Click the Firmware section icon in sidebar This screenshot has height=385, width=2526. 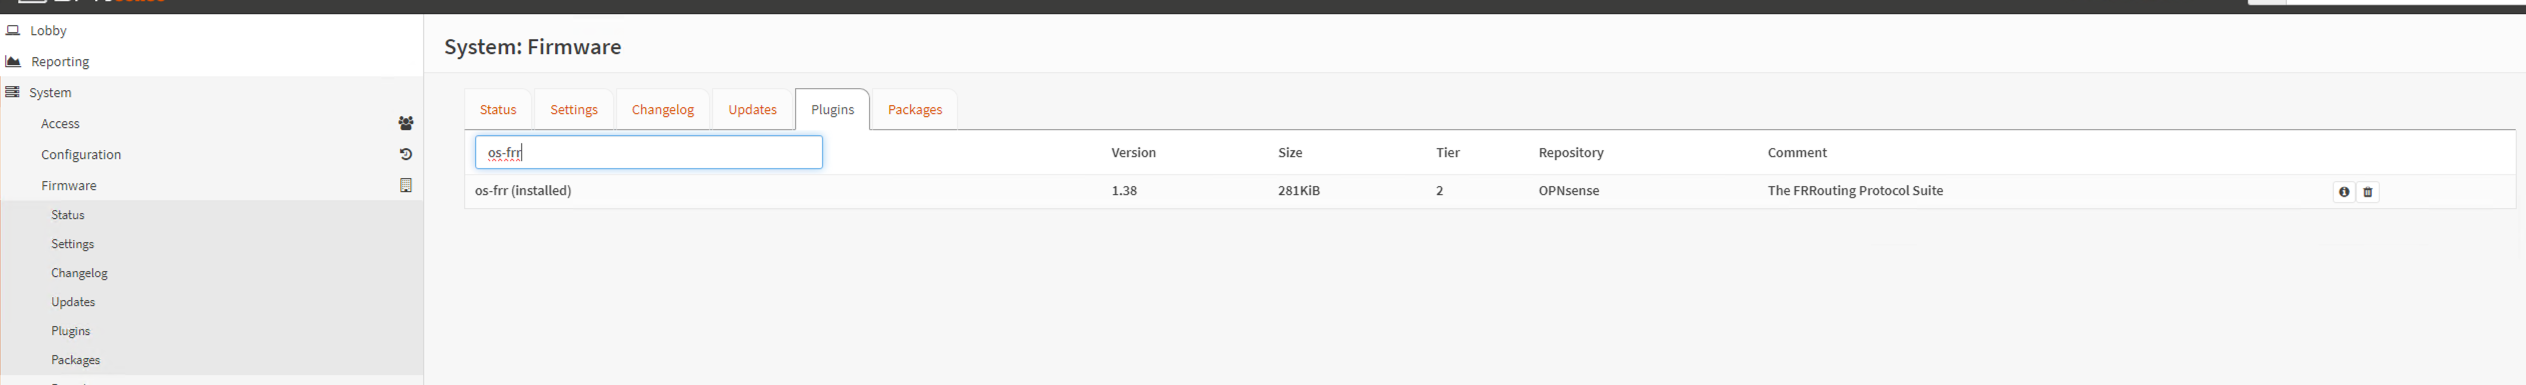(x=406, y=186)
